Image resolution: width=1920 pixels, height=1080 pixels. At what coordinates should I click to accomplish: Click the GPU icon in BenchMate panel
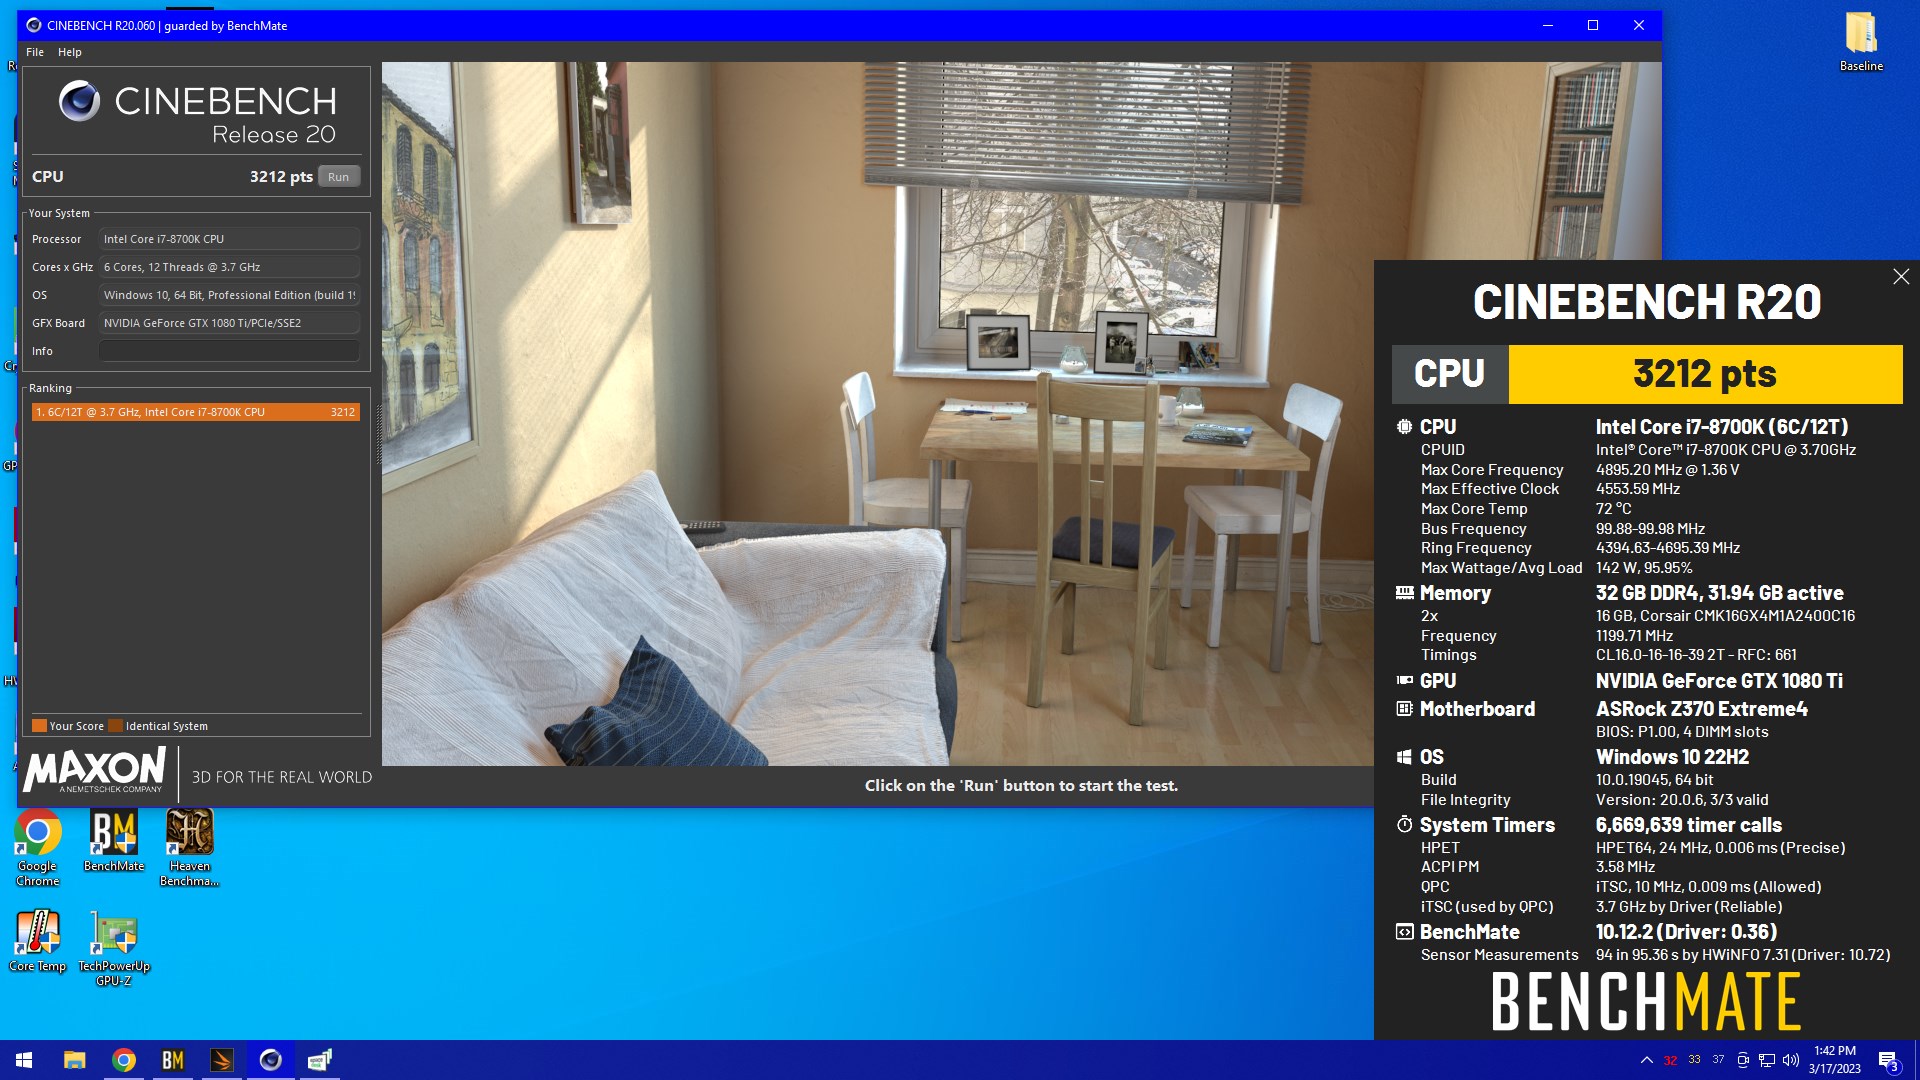pyautogui.click(x=1404, y=681)
